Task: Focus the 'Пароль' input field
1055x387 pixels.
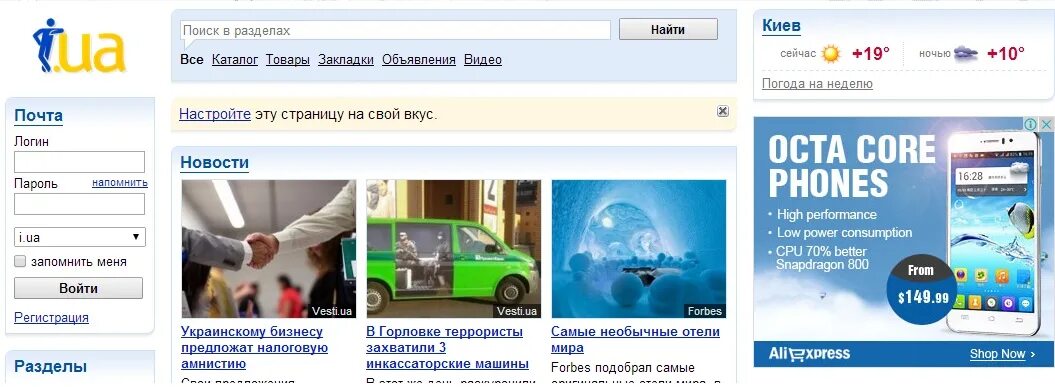Action: (x=79, y=204)
